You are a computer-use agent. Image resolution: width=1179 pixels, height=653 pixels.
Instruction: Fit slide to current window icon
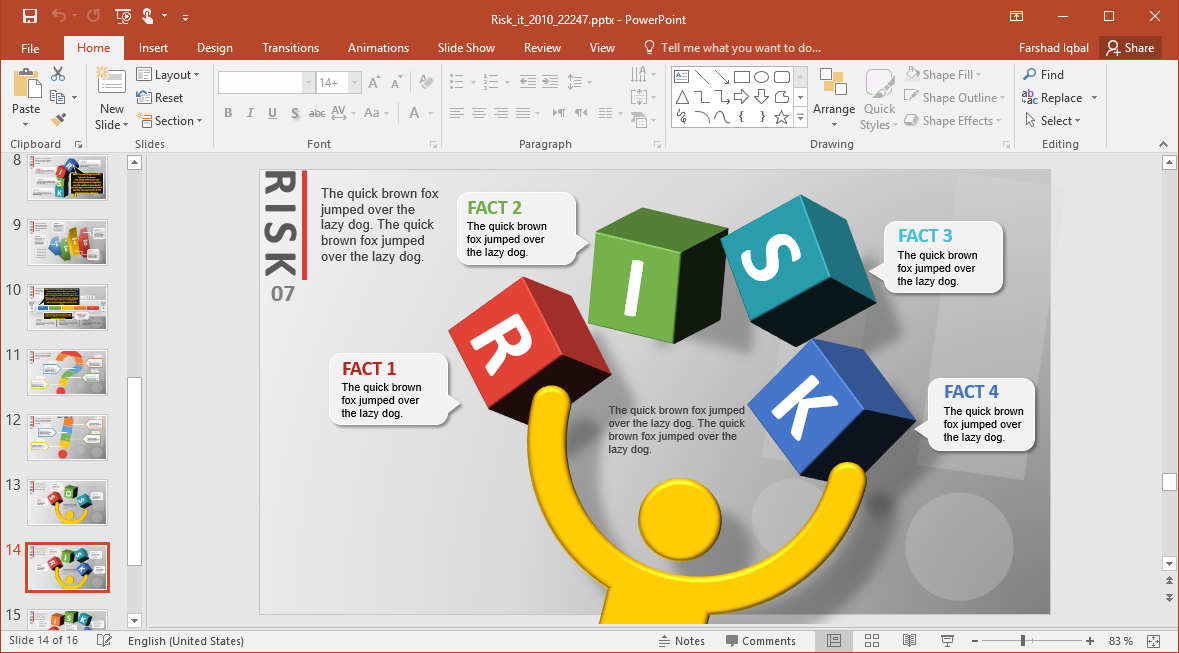click(1154, 641)
